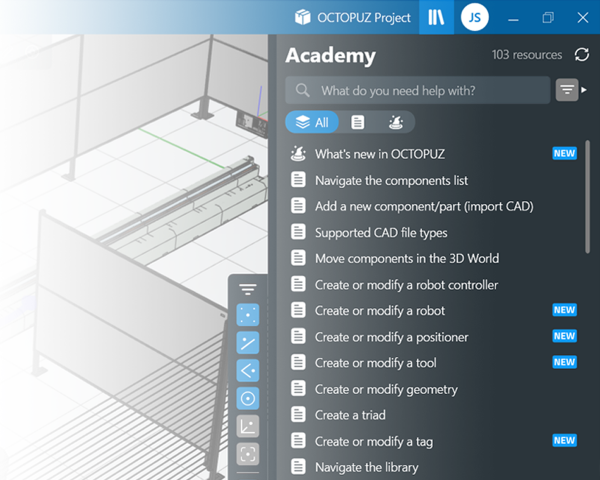This screenshot has width=600, height=480.
Task: Toggle the circle center snap tool
Action: tap(248, 398)
